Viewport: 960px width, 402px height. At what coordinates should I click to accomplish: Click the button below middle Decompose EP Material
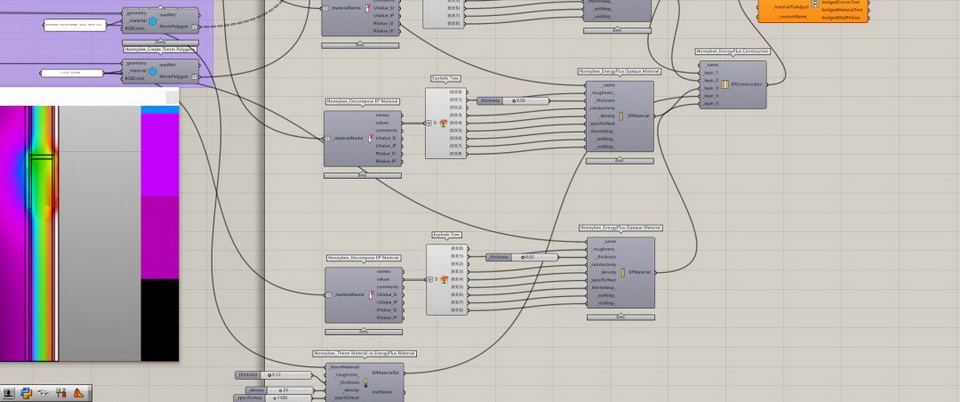(x=362, y=174)
